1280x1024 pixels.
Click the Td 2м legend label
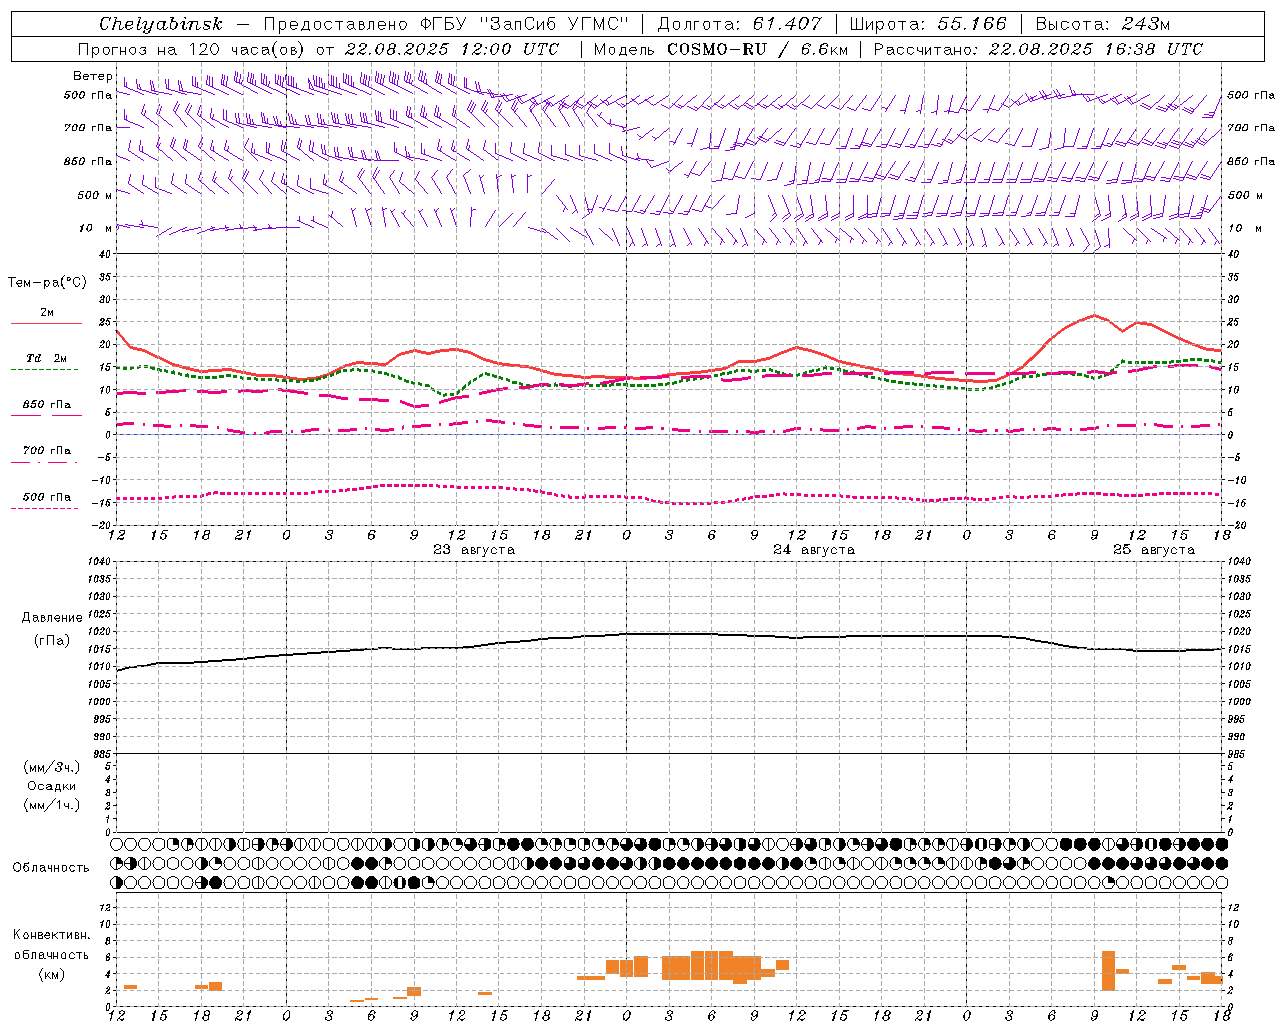coord(47,358)
